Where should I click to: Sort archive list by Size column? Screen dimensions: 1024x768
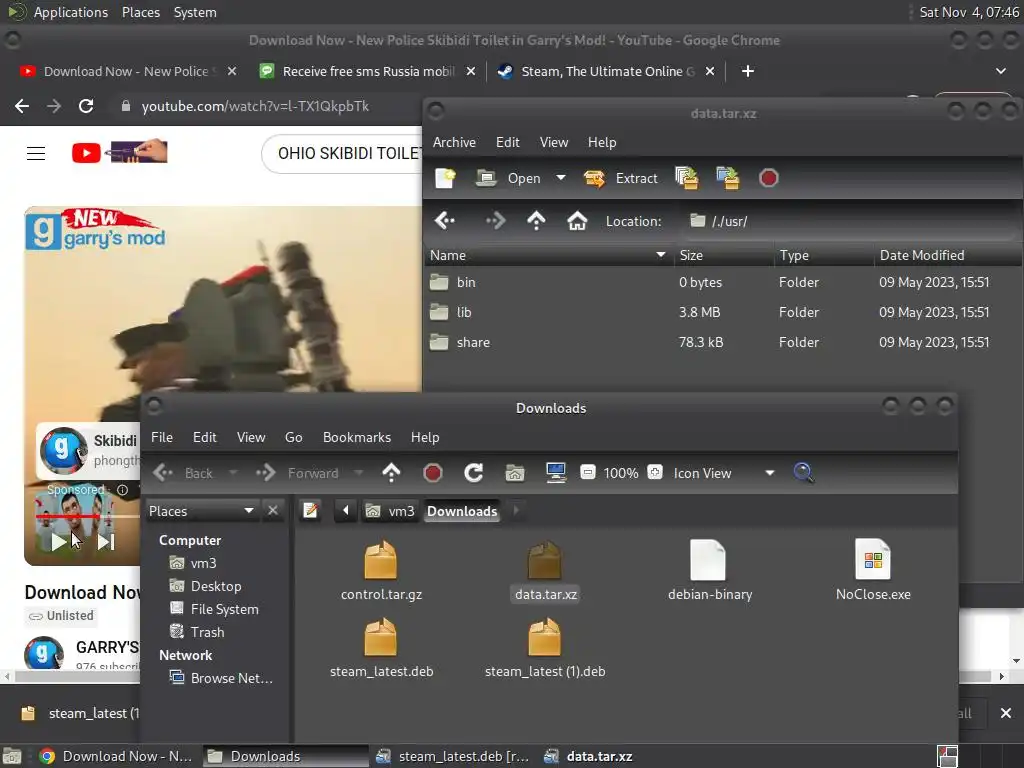(x=723, y=255)
